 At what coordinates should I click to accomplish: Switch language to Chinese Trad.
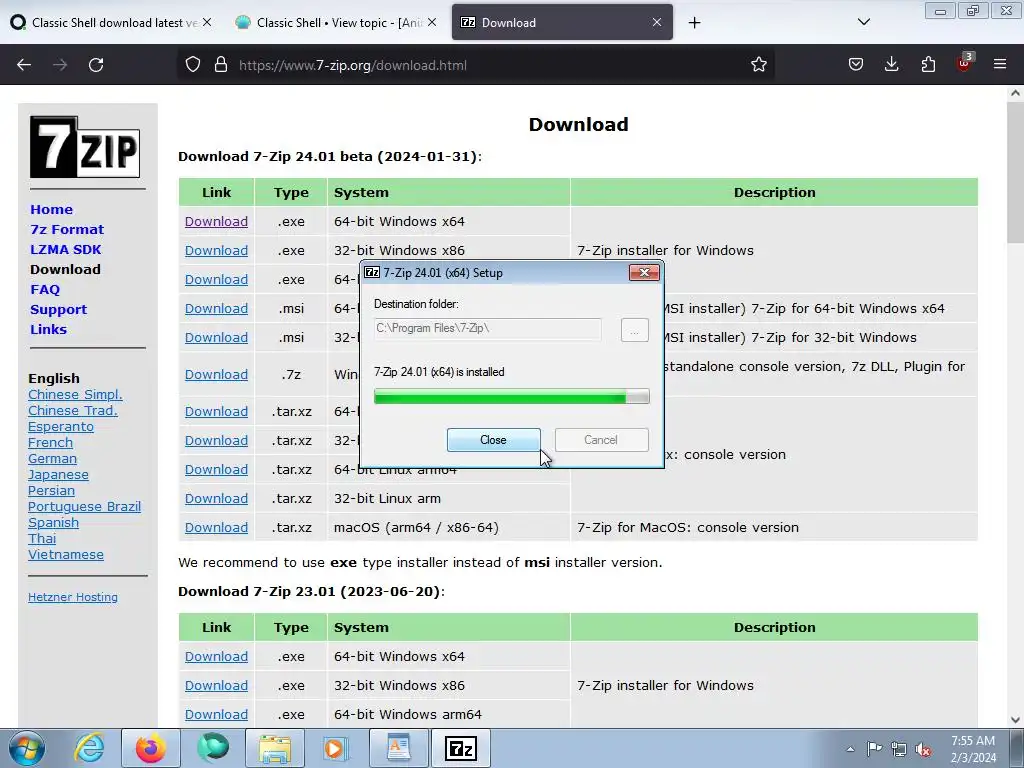73,411
